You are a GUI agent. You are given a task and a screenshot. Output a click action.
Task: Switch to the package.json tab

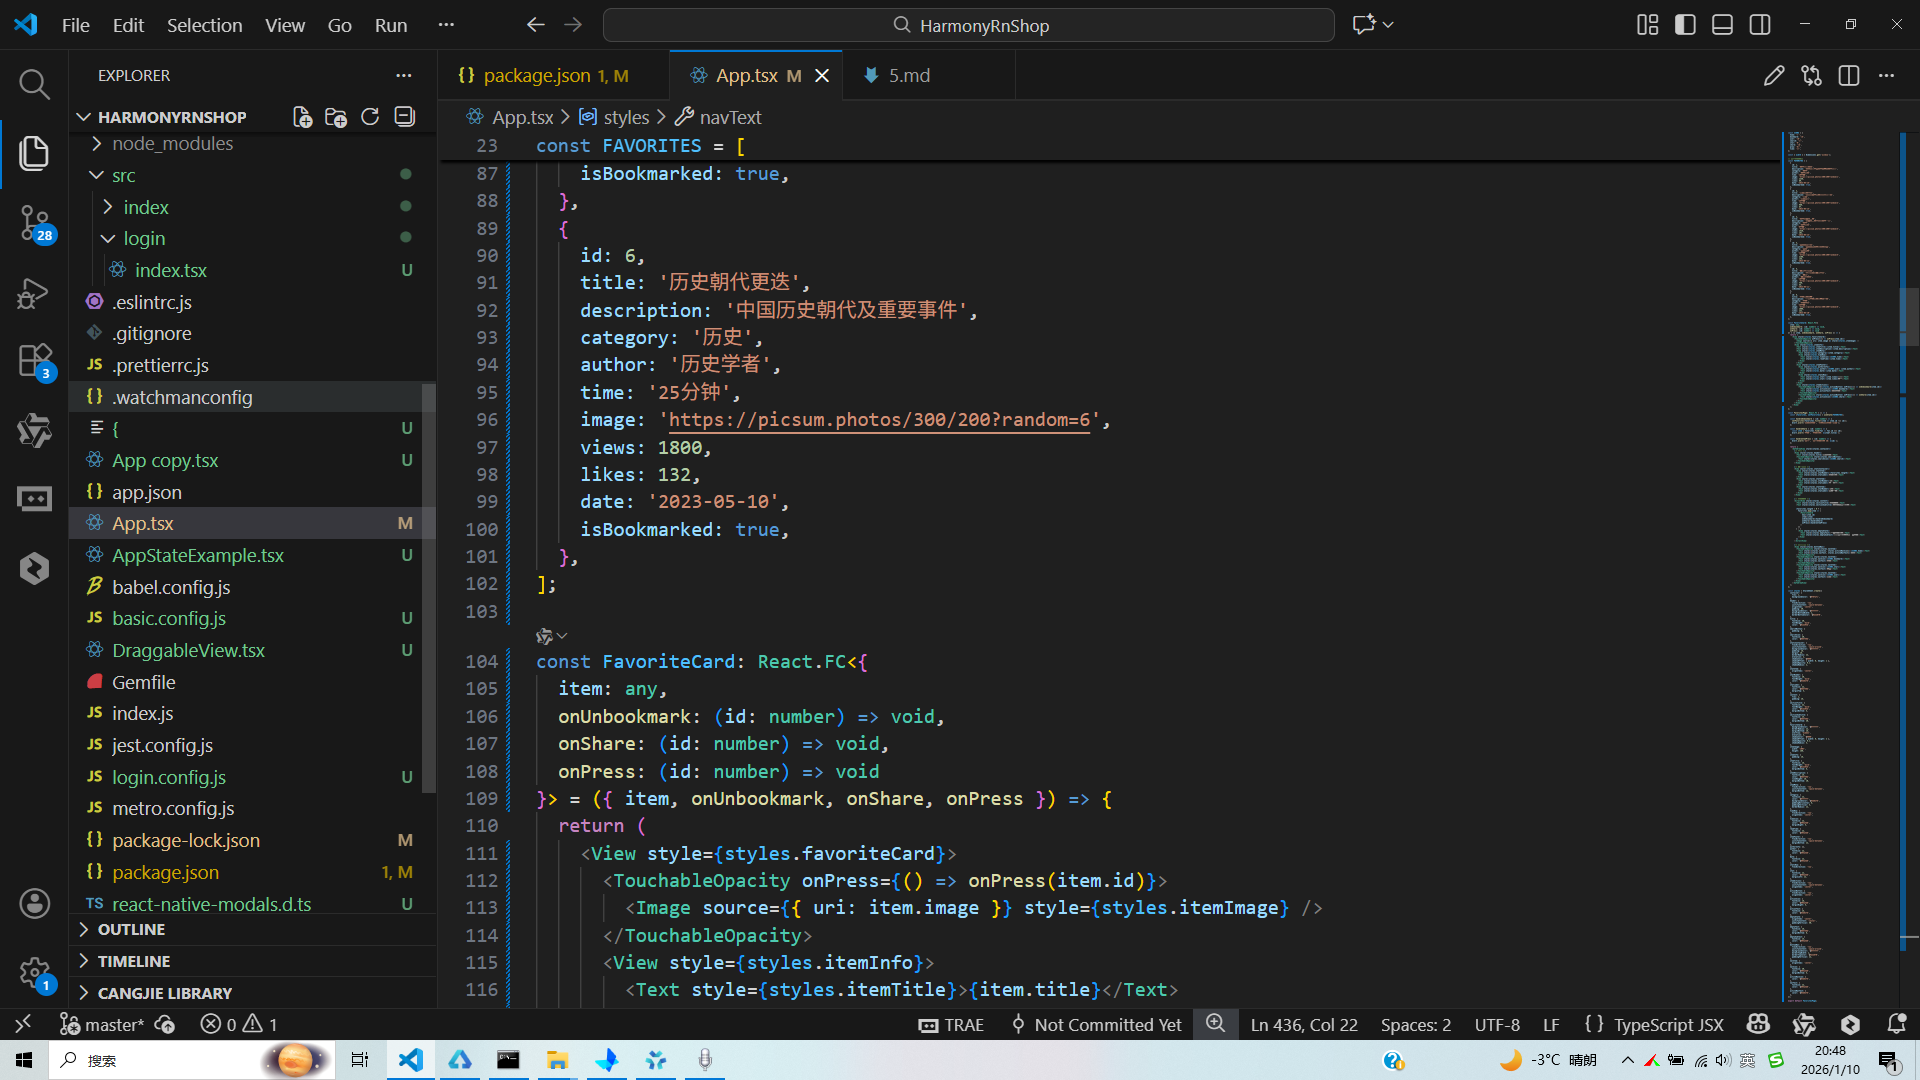(537, 76)
